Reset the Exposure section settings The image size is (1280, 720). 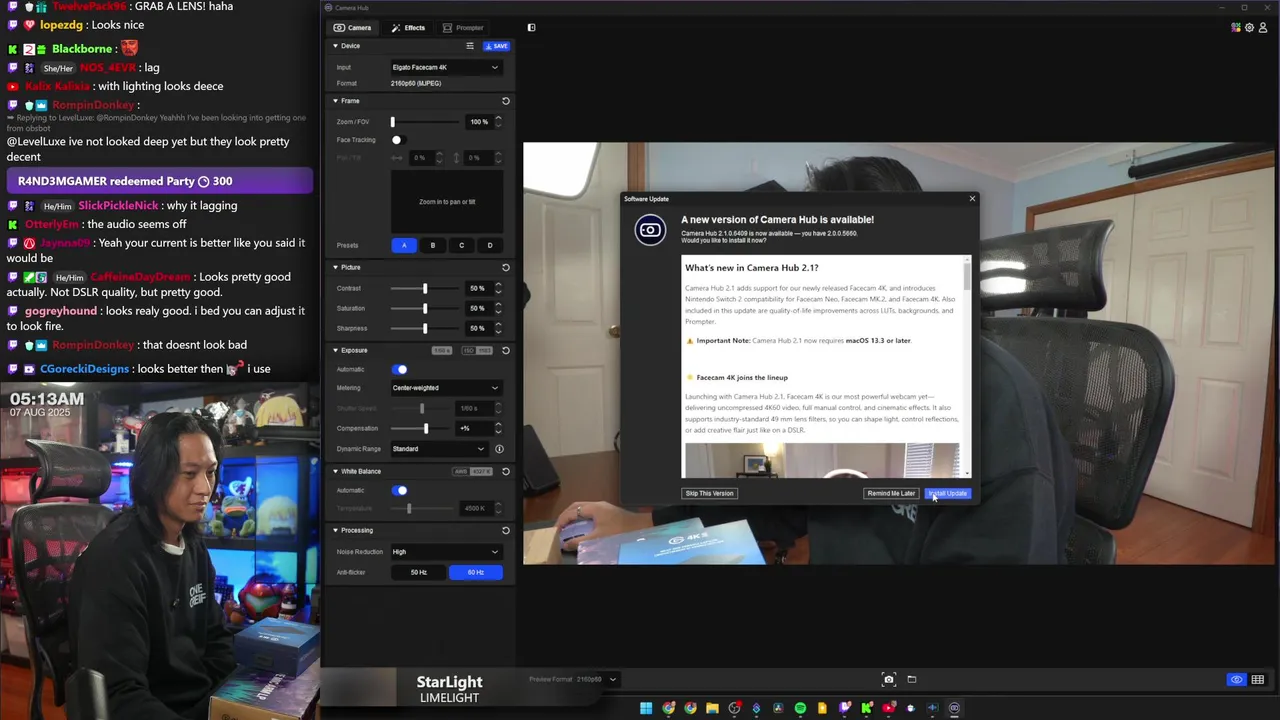[x=505, y=350]
